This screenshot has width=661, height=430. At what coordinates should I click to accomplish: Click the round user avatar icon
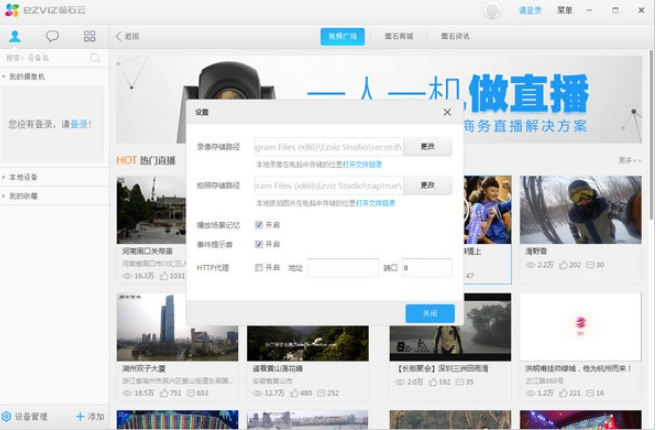[492, 11]
